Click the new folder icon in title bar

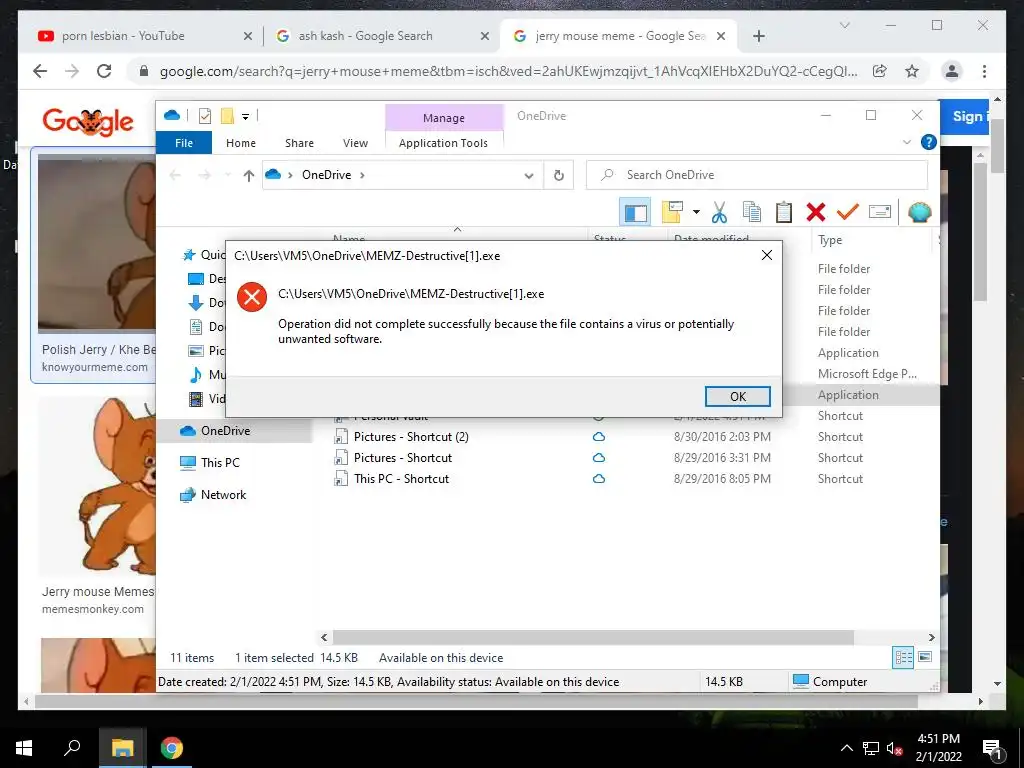[x=227, y=116]
